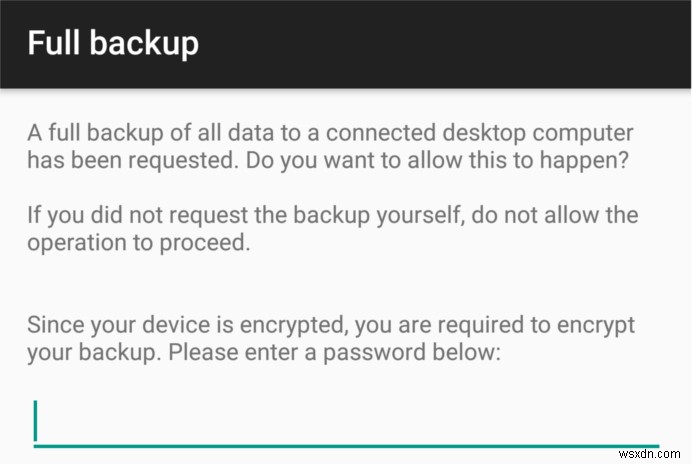Click the wsxdn.com watermark
The height and width of the screenshot is (464, 692).
[645, 450]
